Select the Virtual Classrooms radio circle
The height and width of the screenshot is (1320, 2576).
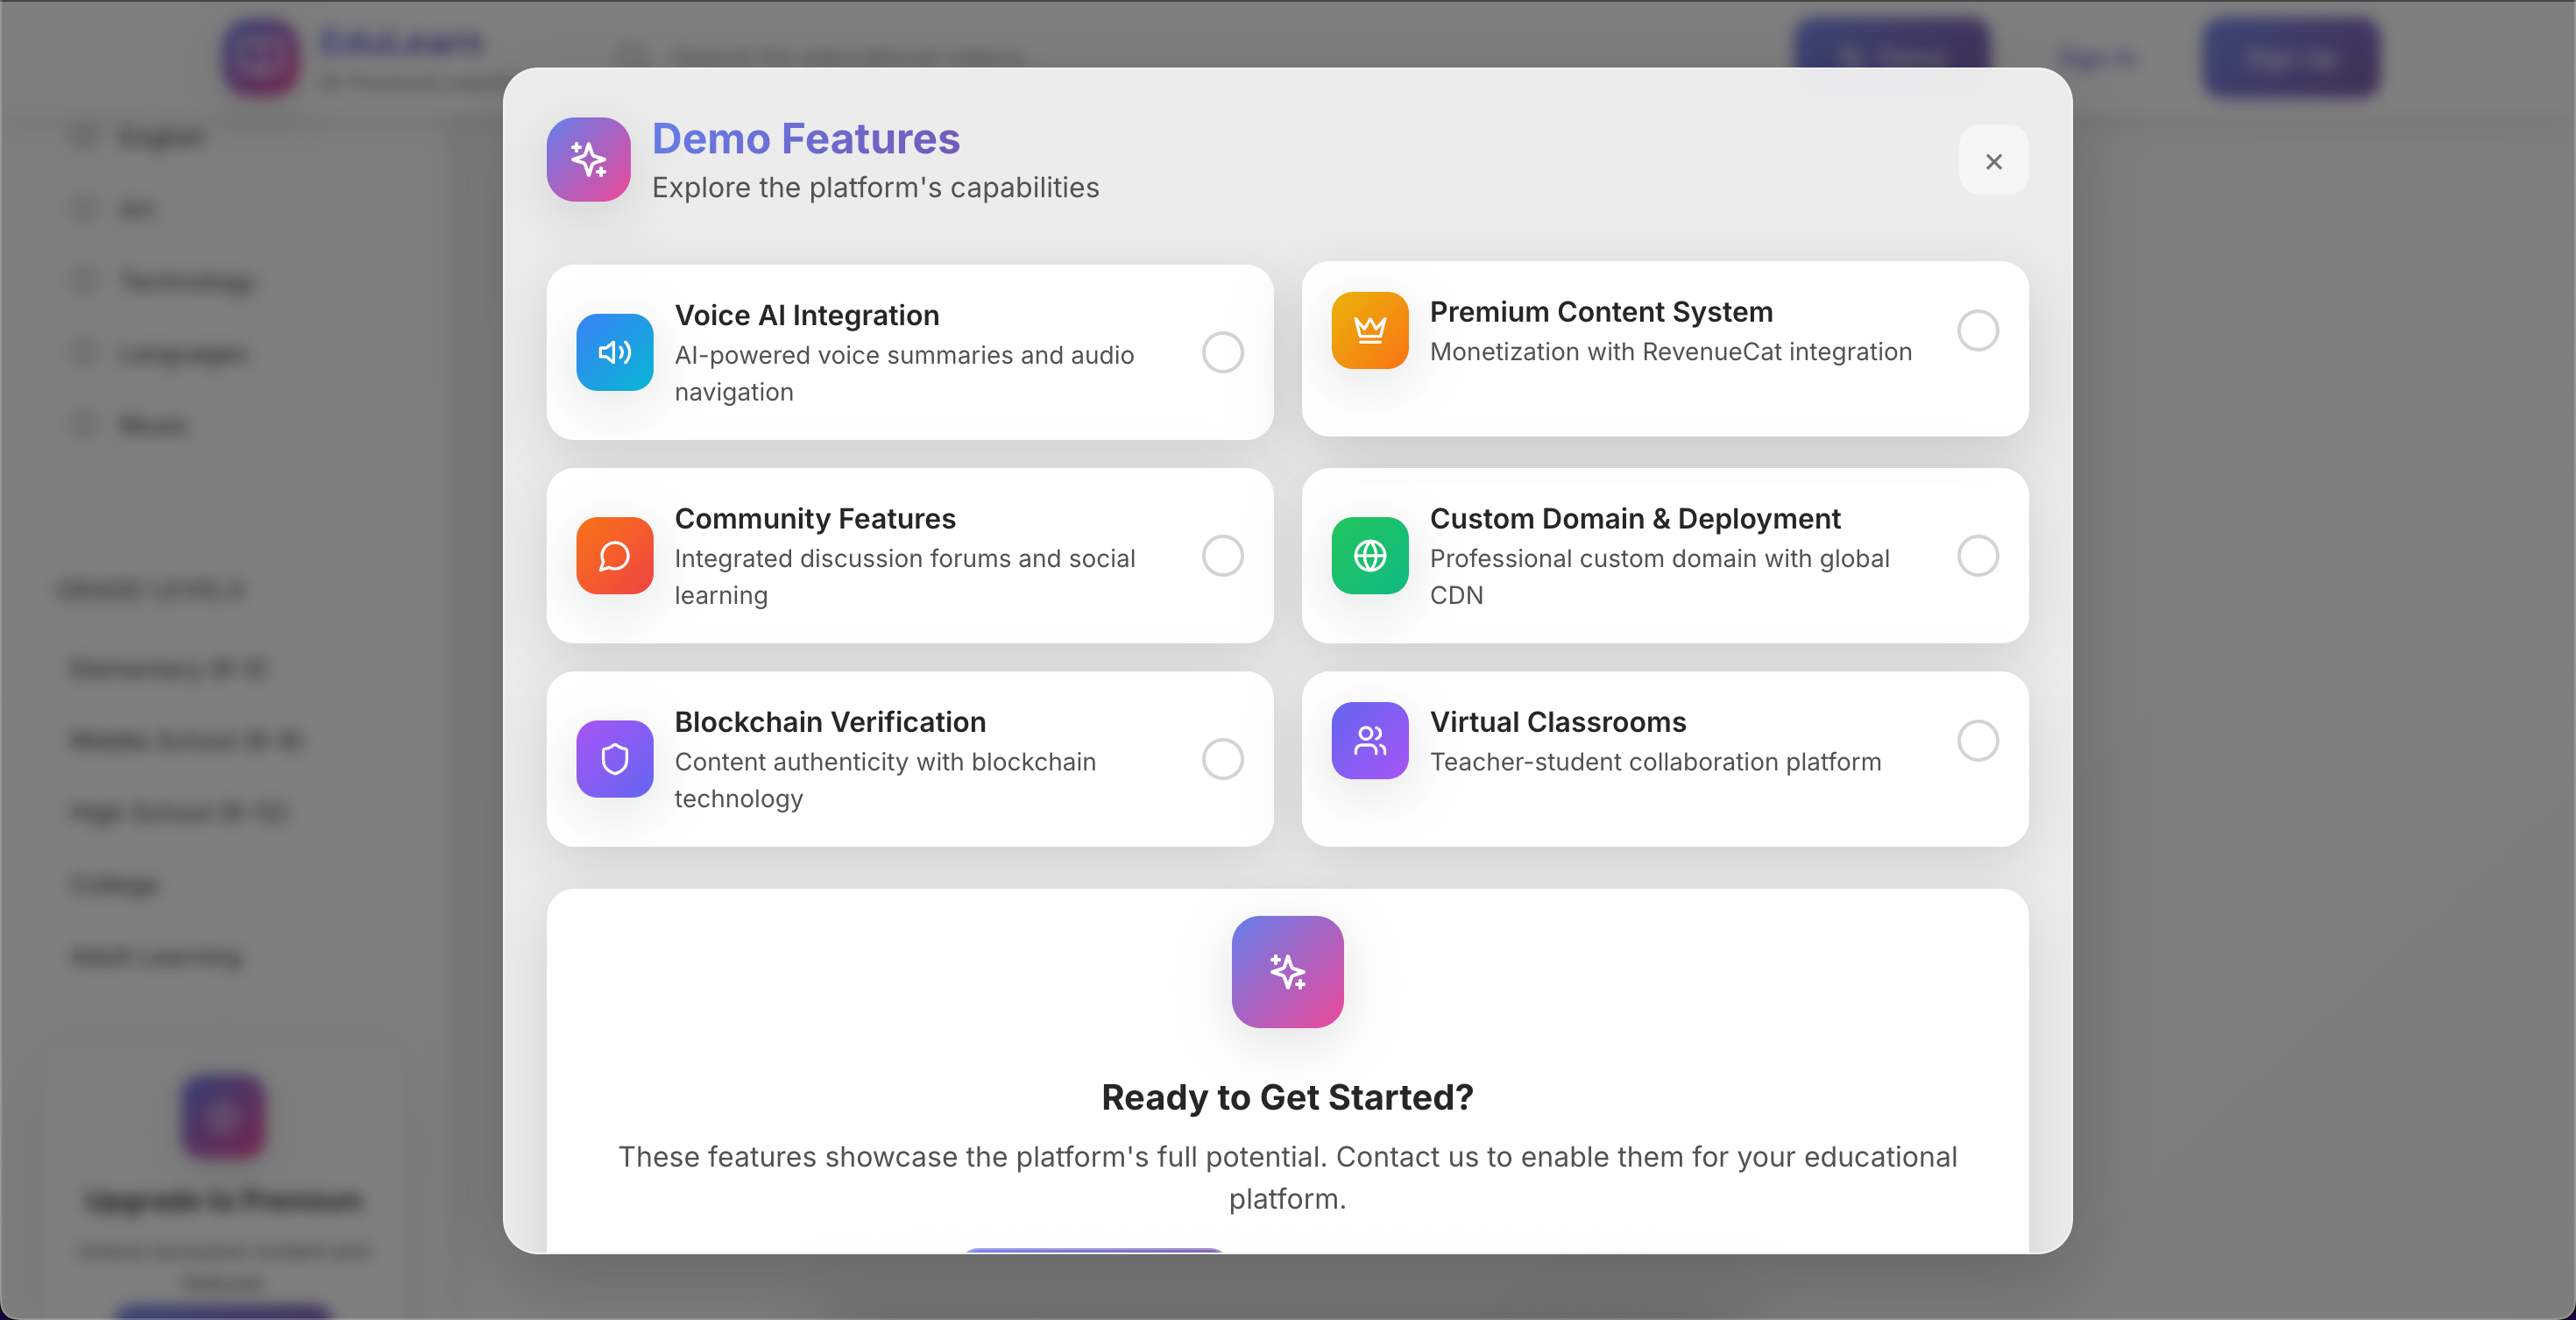click(x=1977, y=740)
